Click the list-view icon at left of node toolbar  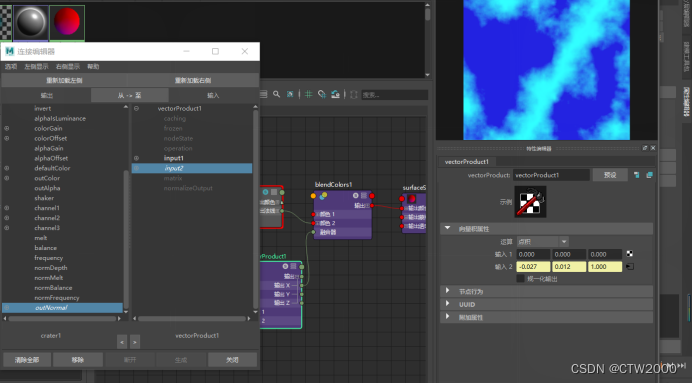263,94
